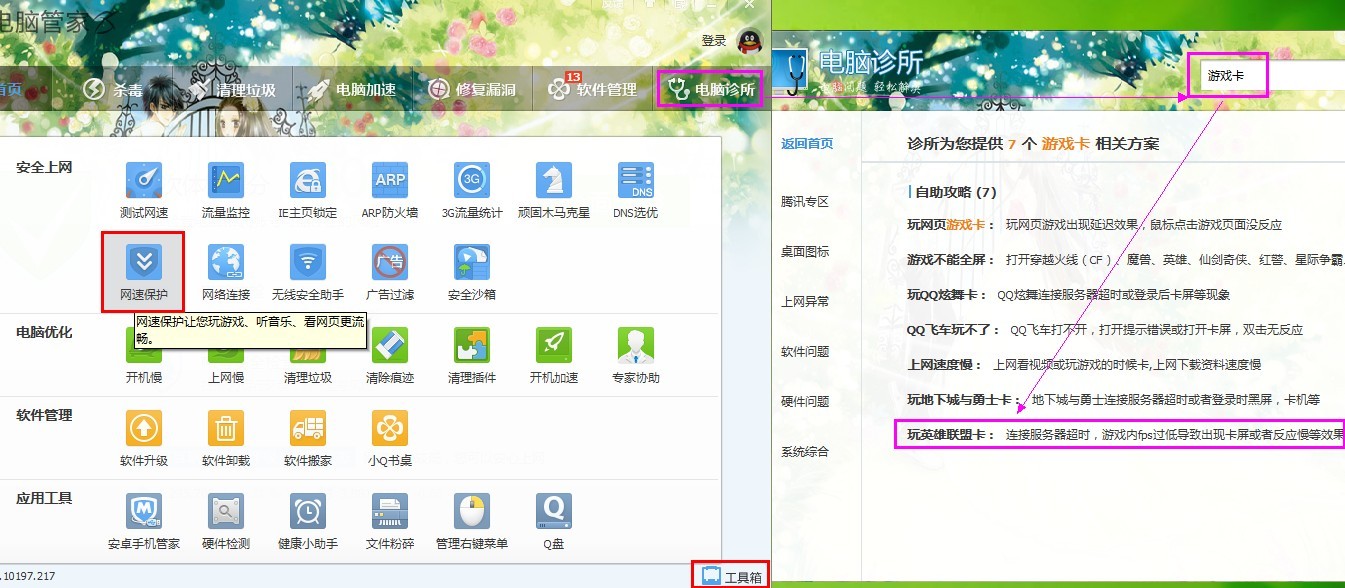
Task: Open IE主页锁定 homepage lock tool
Action: click(x=308, y=190)
